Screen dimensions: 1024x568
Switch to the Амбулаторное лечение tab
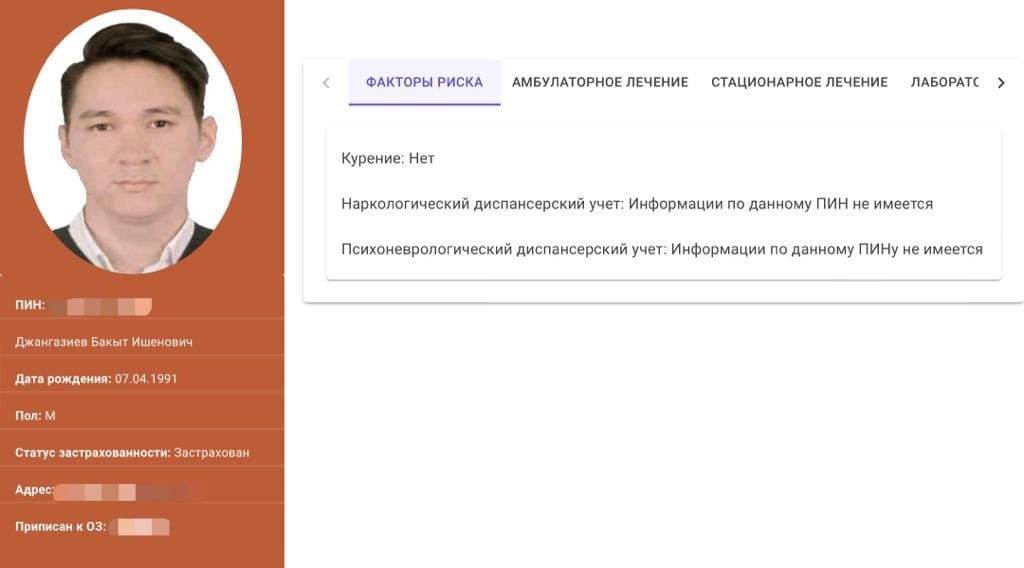(600, 82)
